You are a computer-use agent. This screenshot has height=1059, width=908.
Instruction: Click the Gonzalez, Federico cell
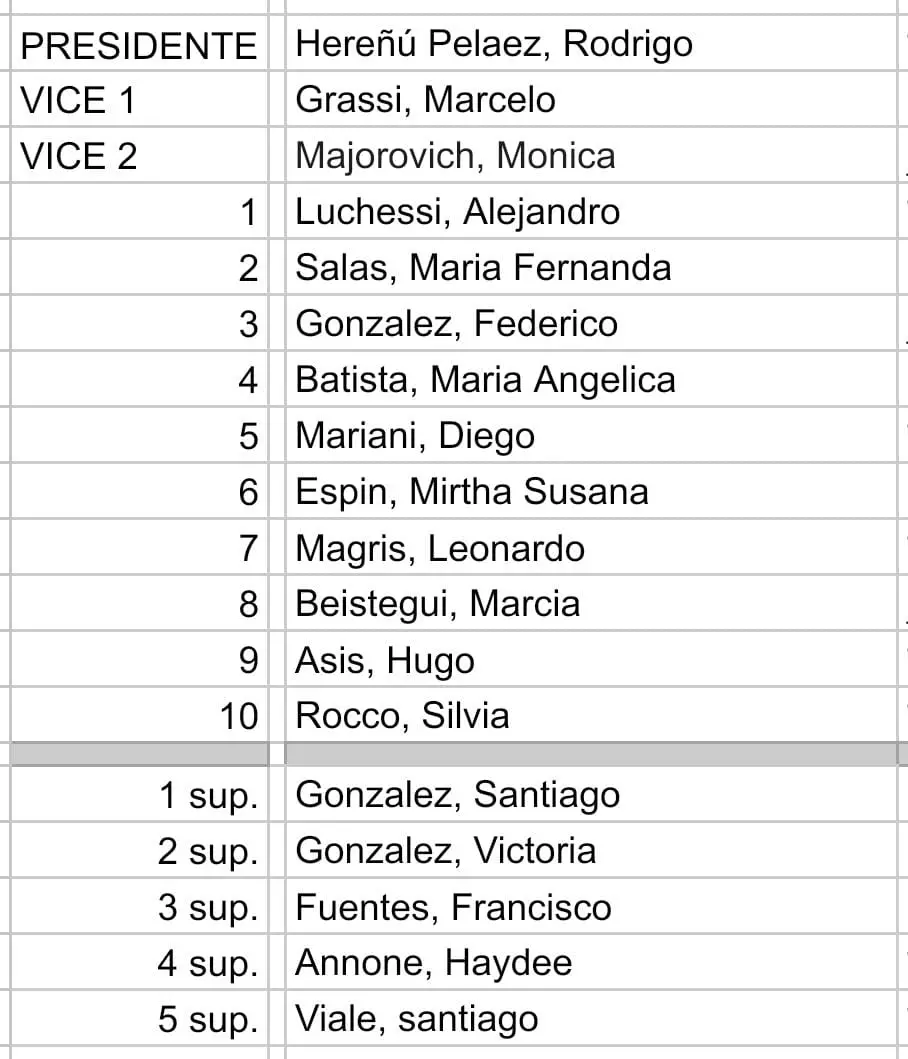457,324
